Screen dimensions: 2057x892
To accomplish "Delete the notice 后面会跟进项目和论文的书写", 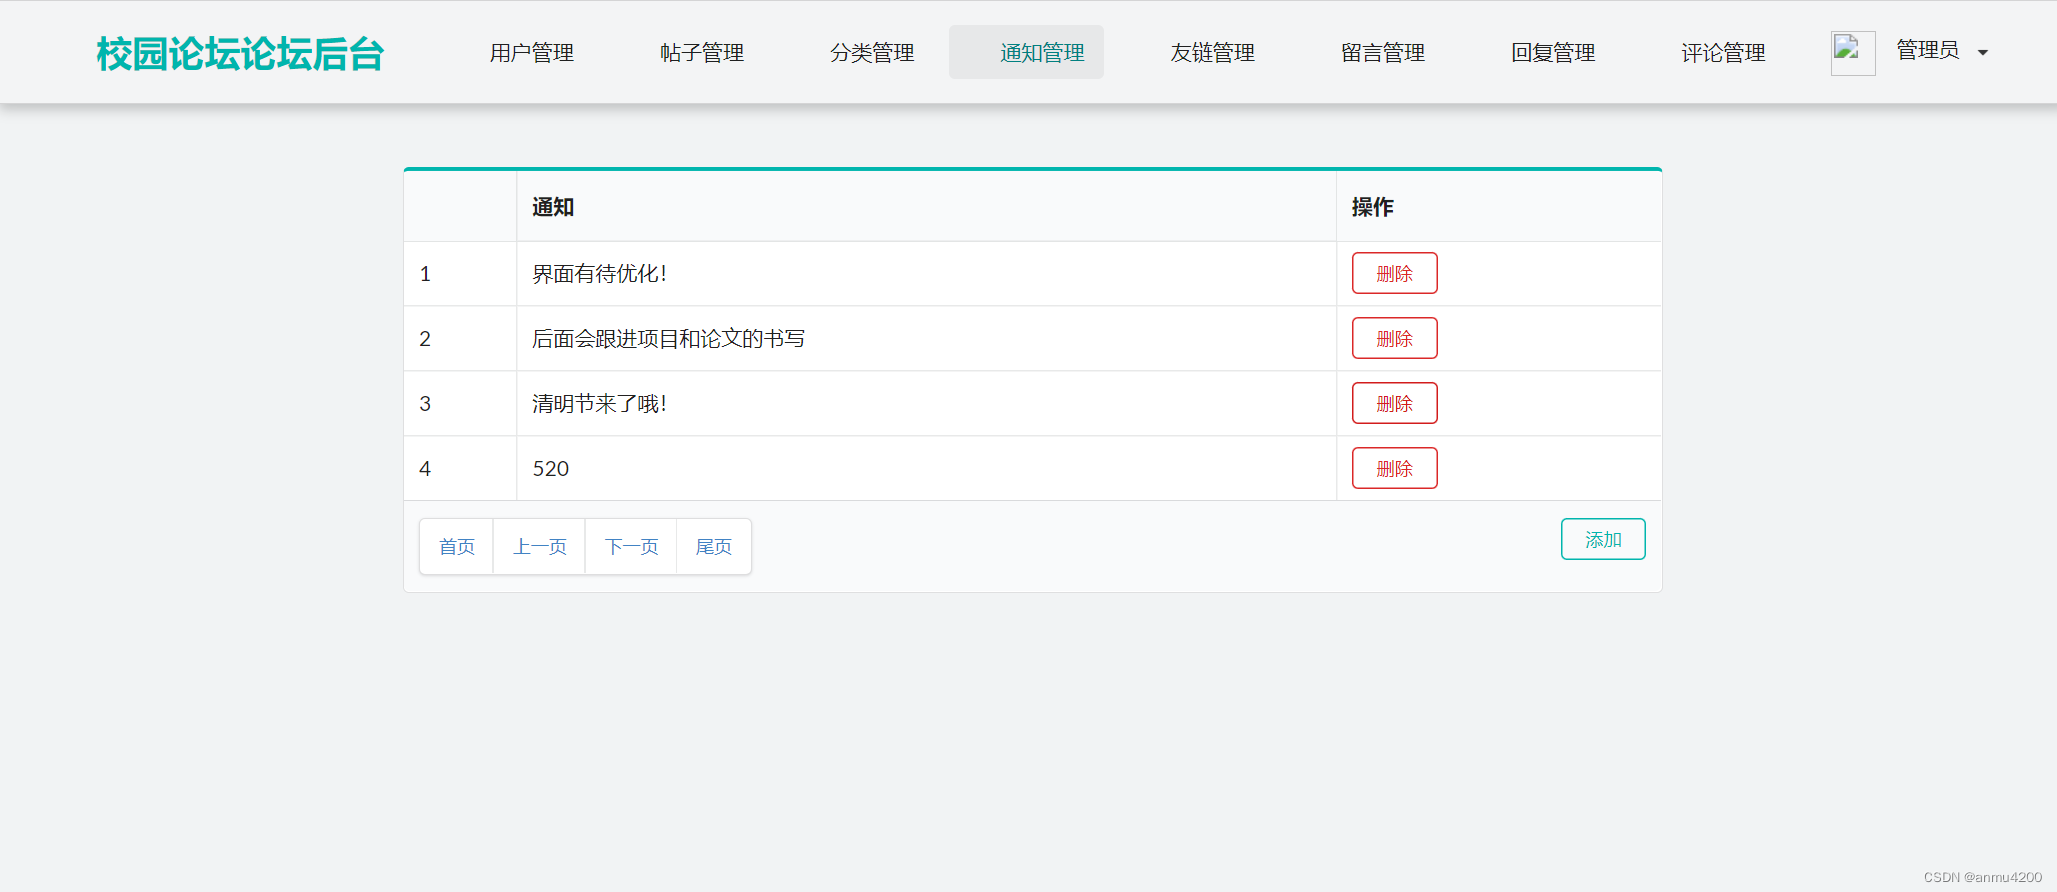I will (1394, 338).
